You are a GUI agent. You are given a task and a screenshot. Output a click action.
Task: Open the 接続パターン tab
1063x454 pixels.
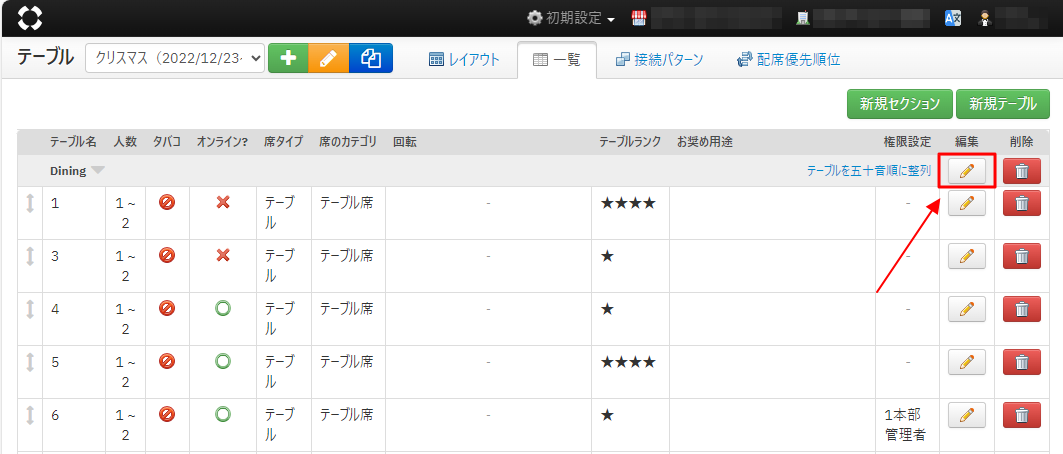(x=659, y=60)
